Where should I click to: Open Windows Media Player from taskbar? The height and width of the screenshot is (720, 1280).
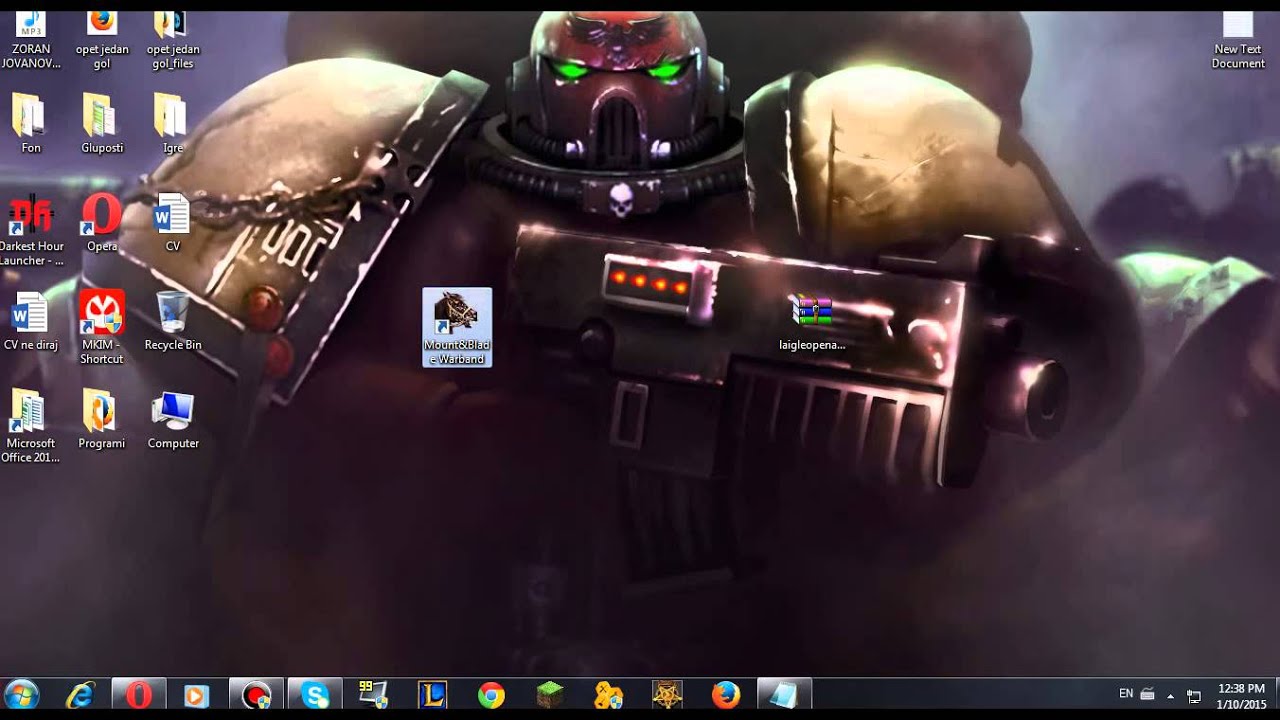pyautogui.click(x=197, y=694)
